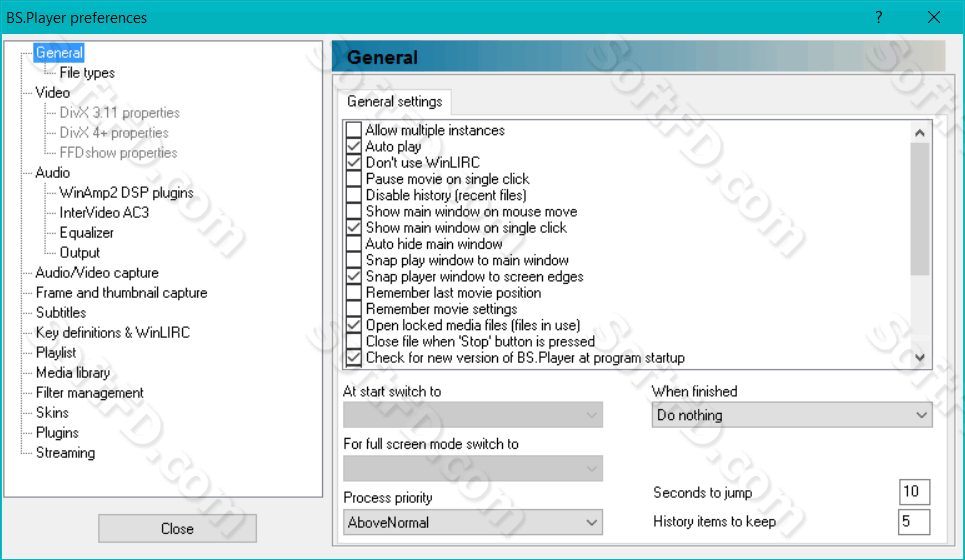Click the Seconds to jump field
Viewport: 965px width, 560px height.
coord(914,492)
